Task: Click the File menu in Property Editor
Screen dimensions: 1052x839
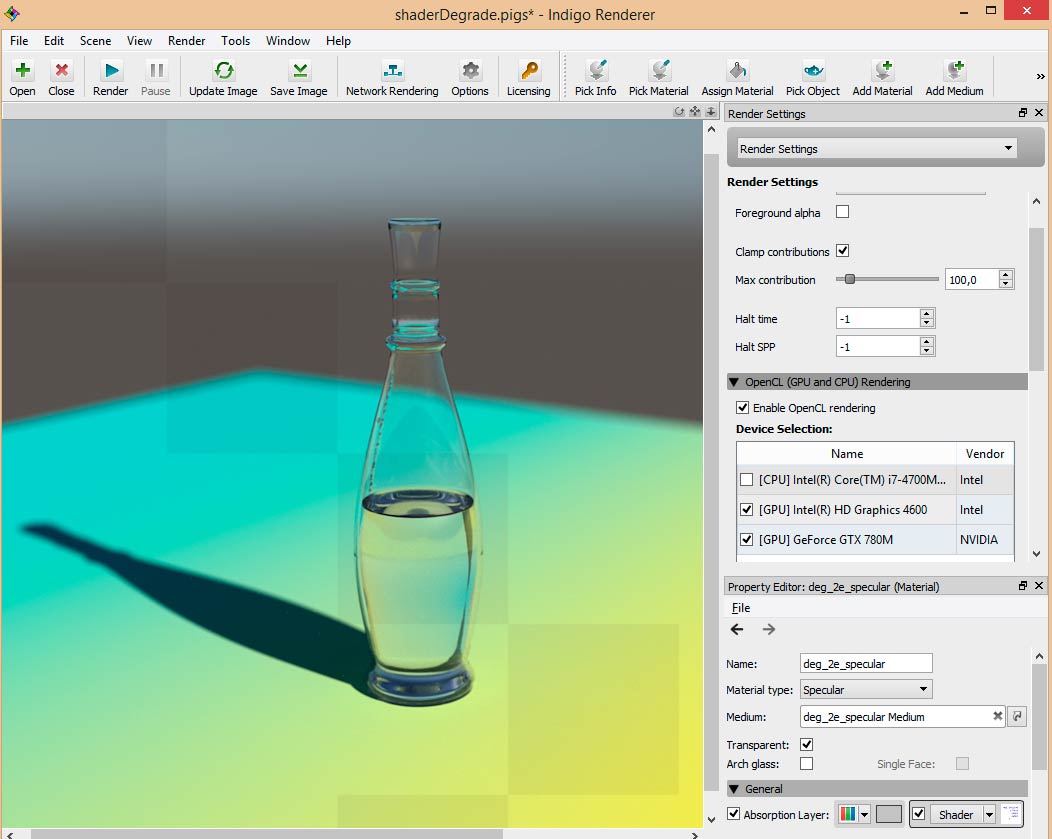Action: click(740, 608)
